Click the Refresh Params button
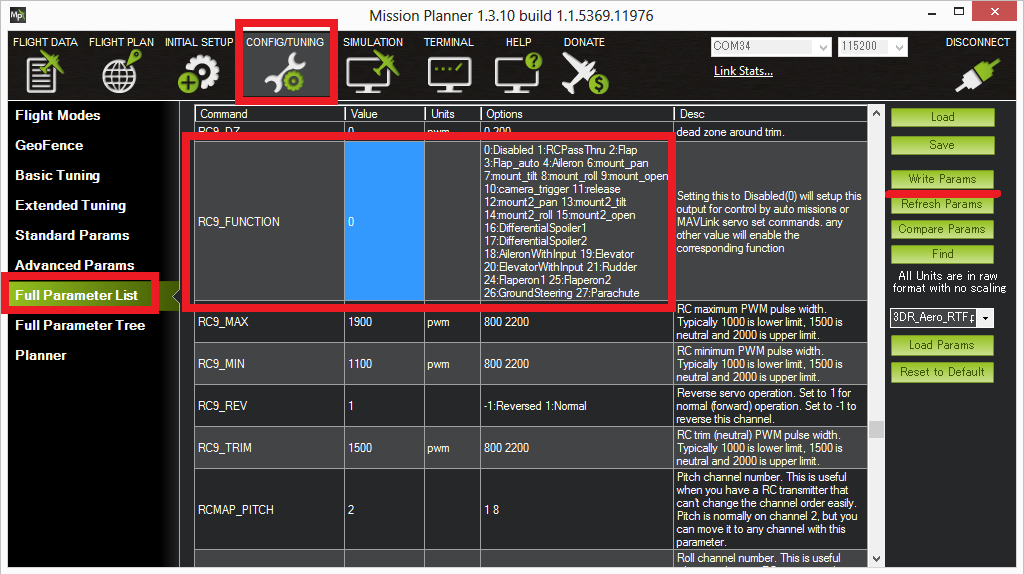Screen dimensions: 1024x574 [942, 204]
